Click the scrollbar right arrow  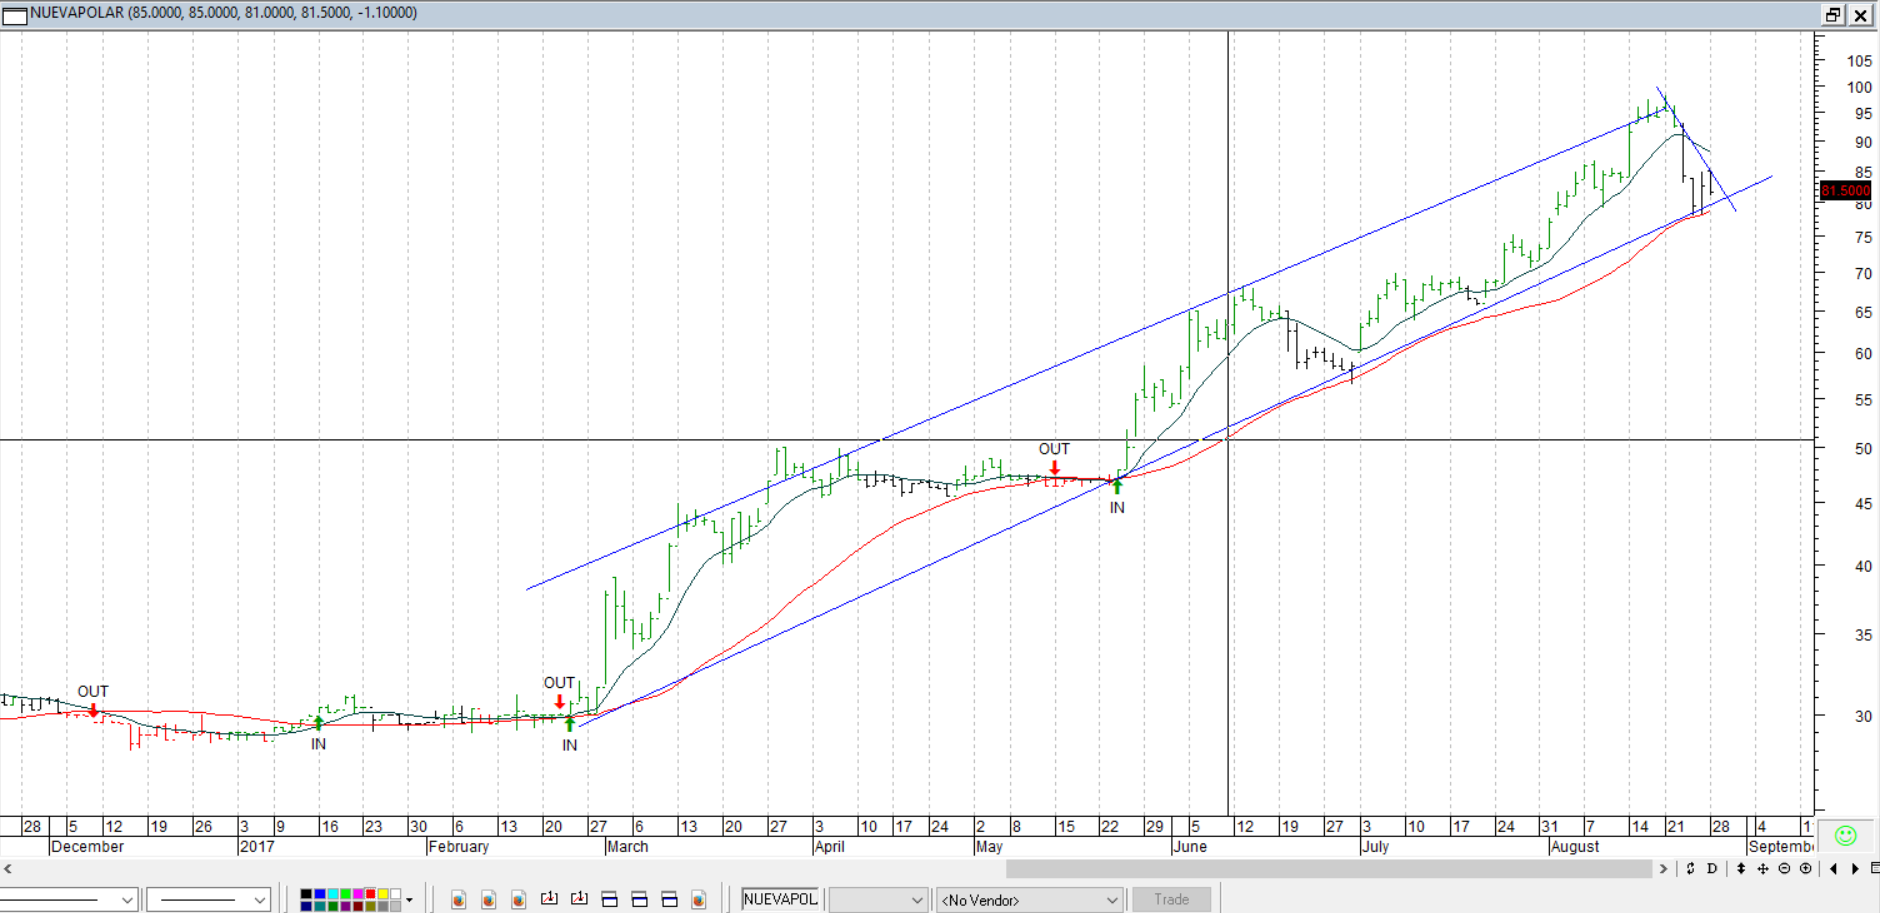pyautogui.click(x=1663, y=869)
